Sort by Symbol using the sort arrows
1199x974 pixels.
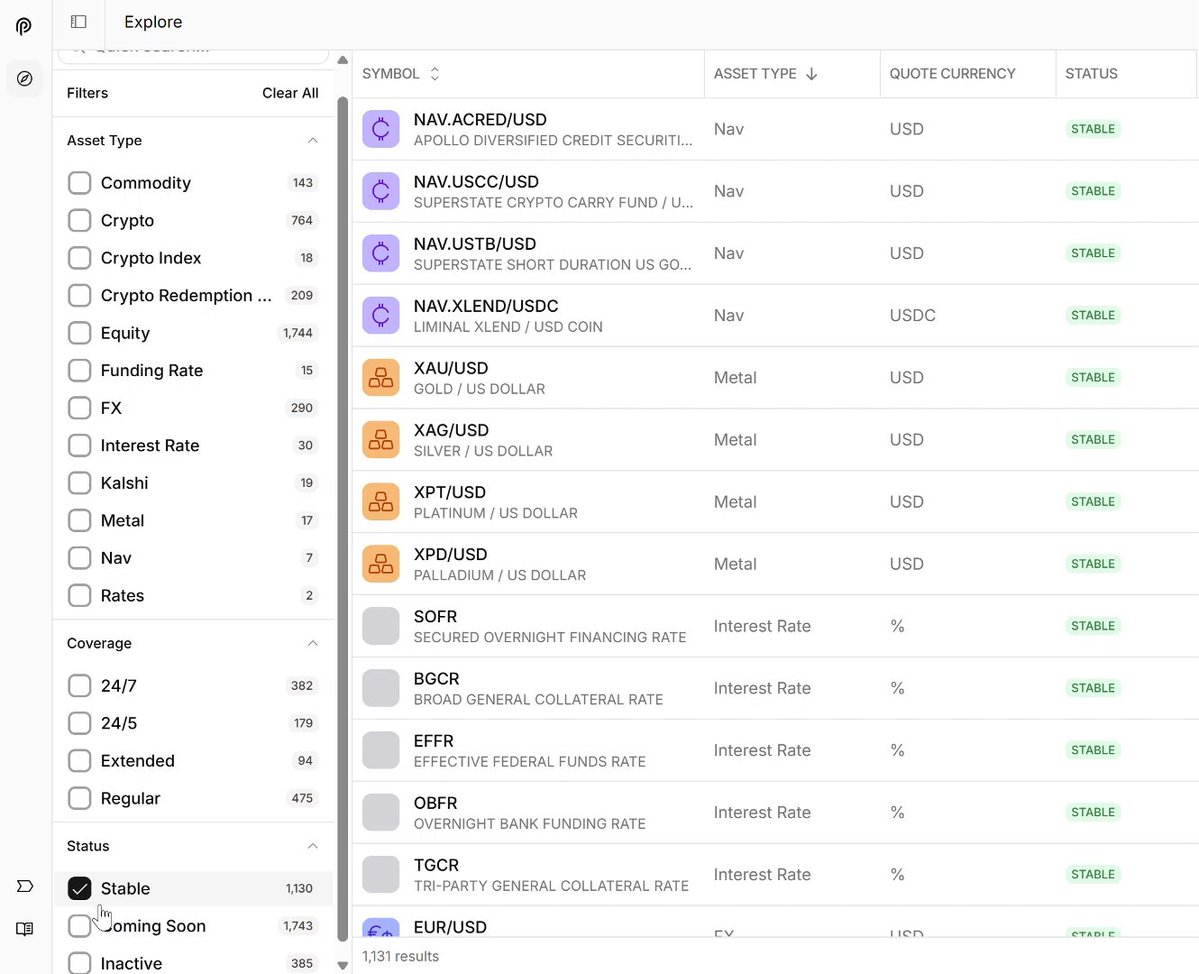pos(434,73)
